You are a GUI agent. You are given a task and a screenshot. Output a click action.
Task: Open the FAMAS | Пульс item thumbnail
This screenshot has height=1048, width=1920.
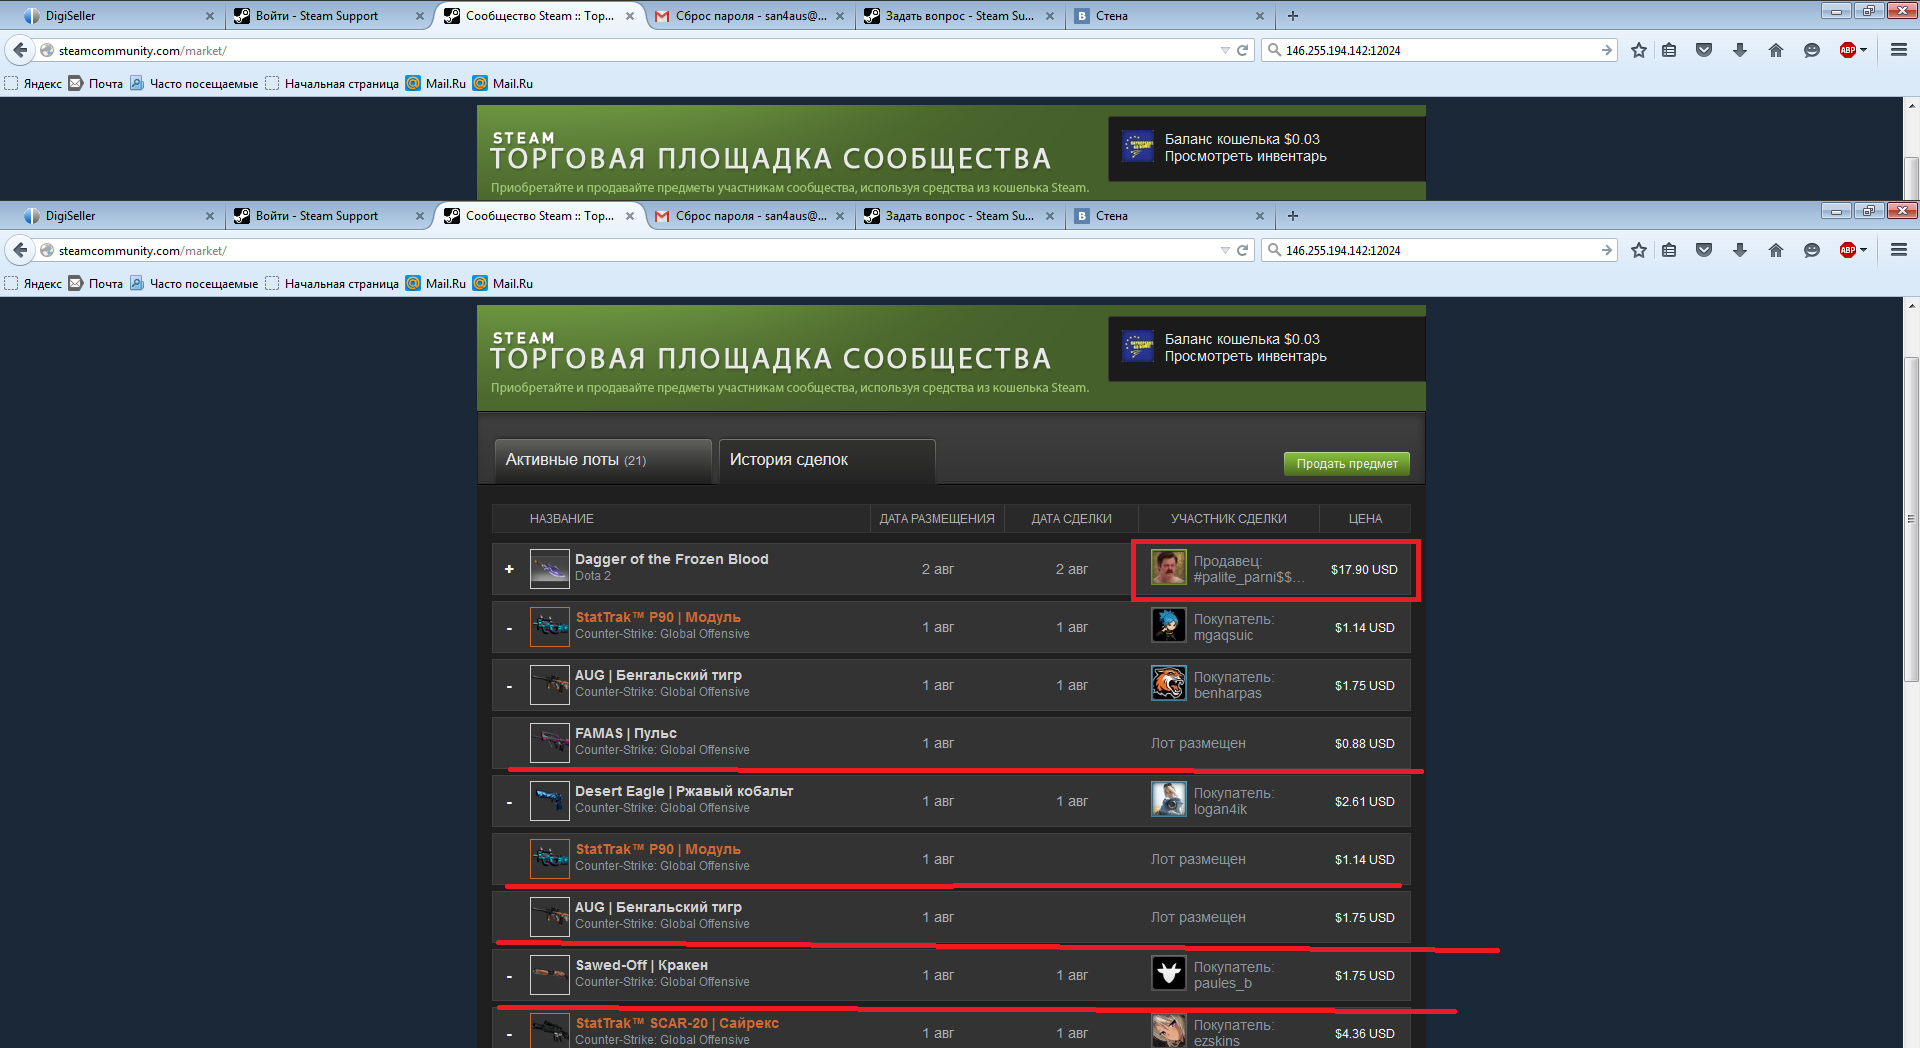pyautogui.click(x=549, y=743)
